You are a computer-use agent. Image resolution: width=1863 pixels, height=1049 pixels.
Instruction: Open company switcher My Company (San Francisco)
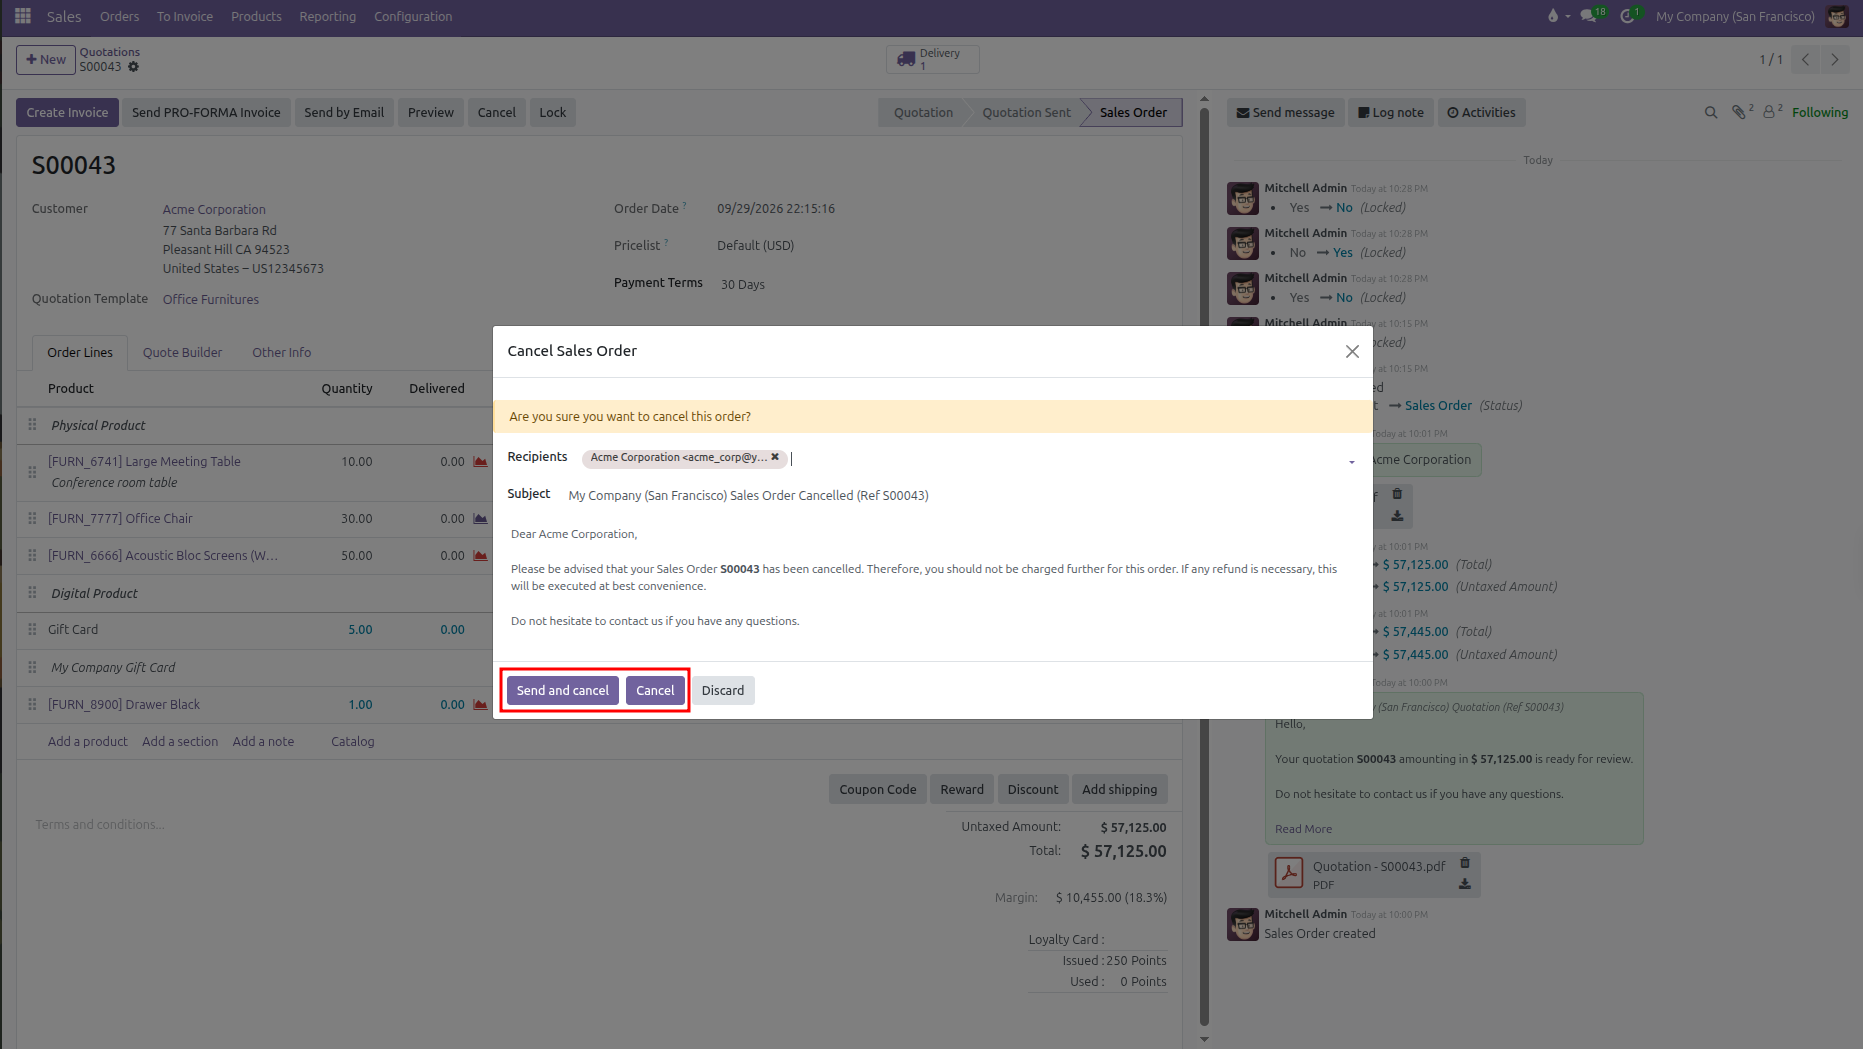point(1735,16)
